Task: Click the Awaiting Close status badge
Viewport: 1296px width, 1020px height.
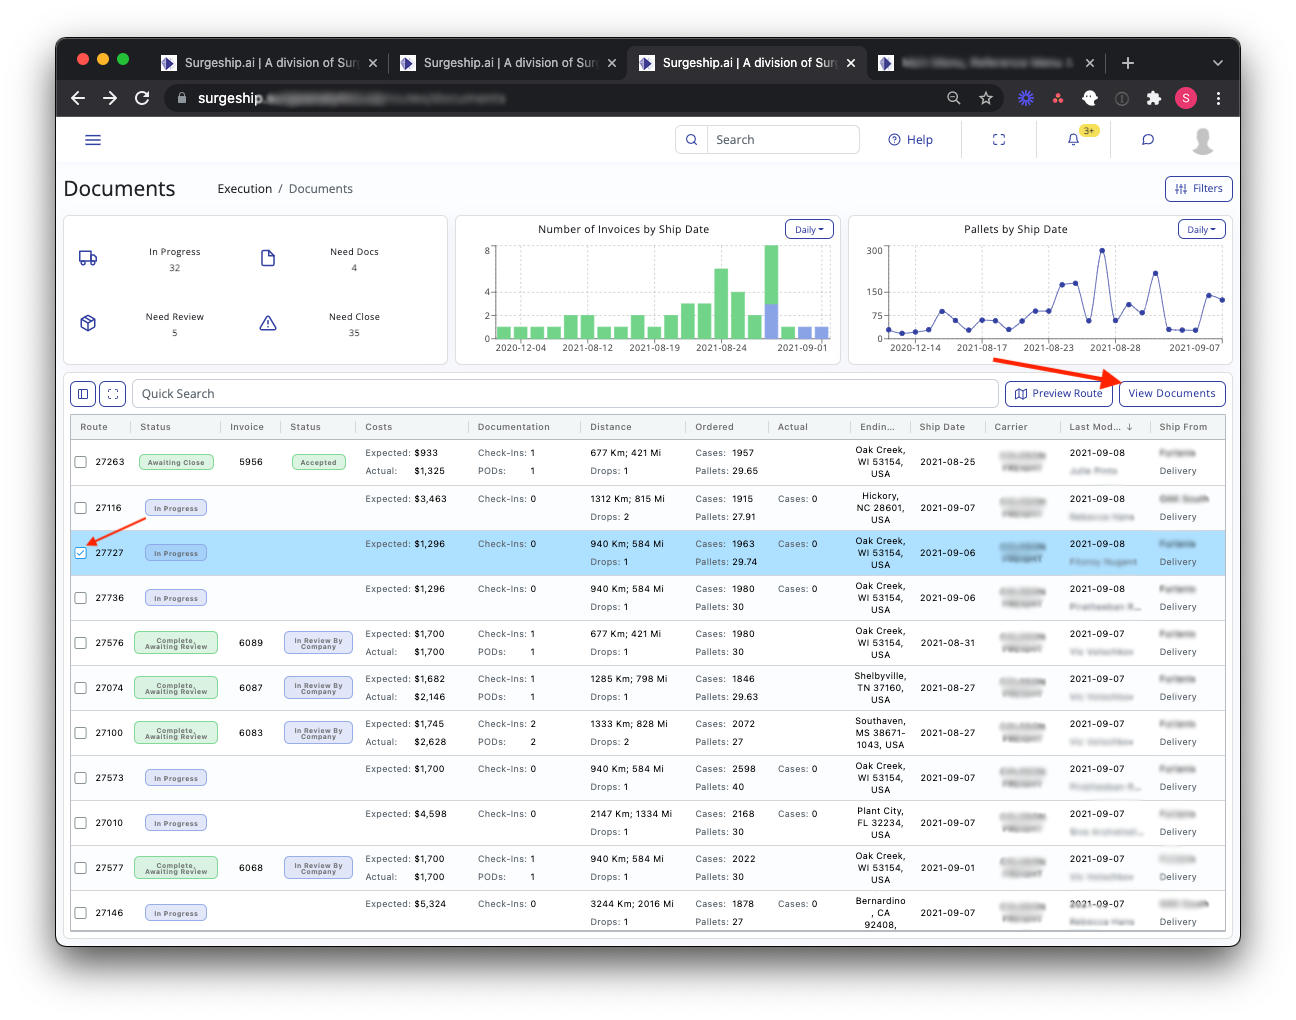Action: point(176,462)
